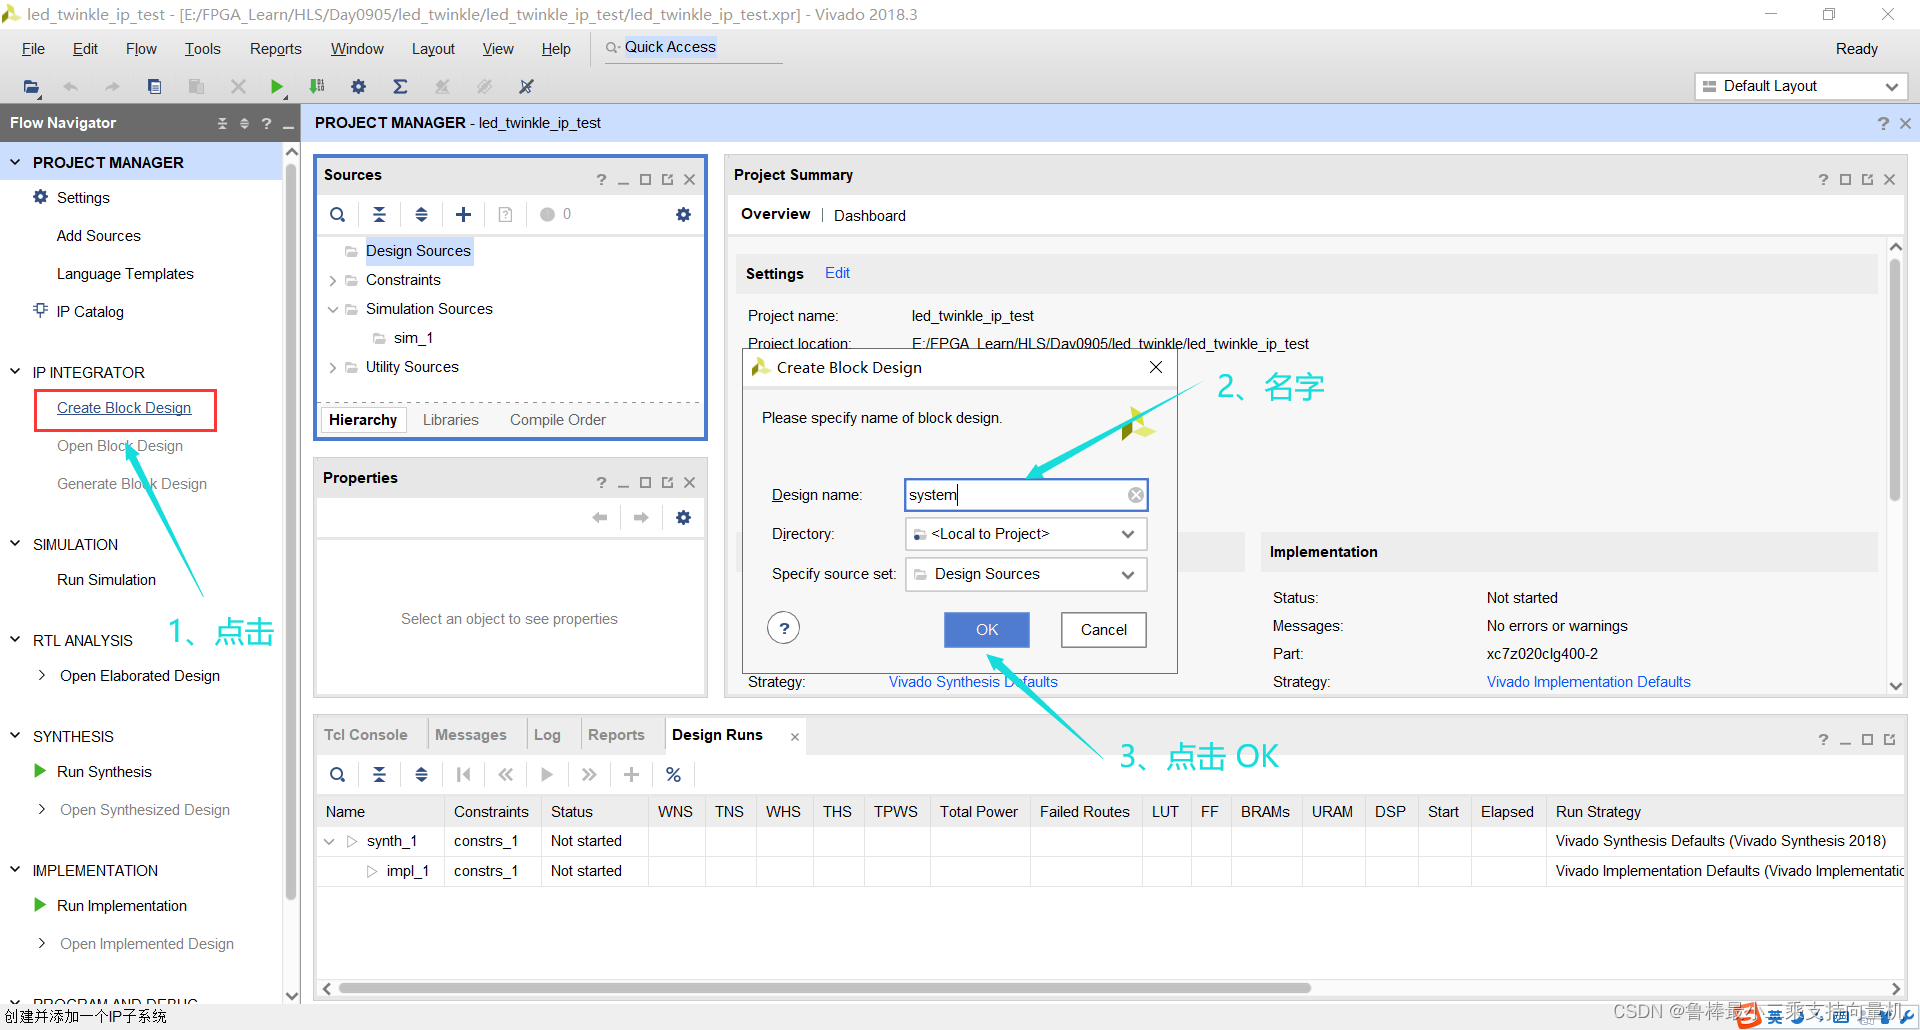The width and height of the screenshot is (1920, 1030).
Task: Switch to the Compile Order tab
Action: tap(558, 420)
